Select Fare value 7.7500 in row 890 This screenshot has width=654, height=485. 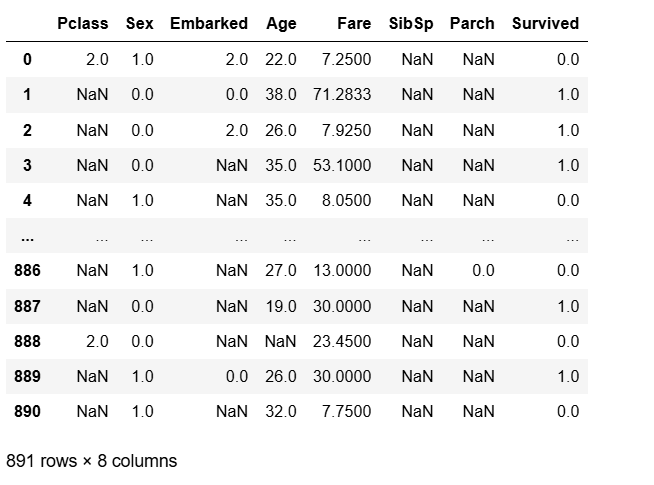pos(347,411)
